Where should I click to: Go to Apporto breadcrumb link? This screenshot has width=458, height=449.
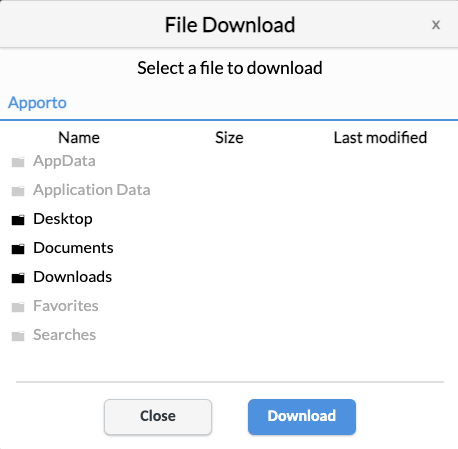click(x=37, y=103)
